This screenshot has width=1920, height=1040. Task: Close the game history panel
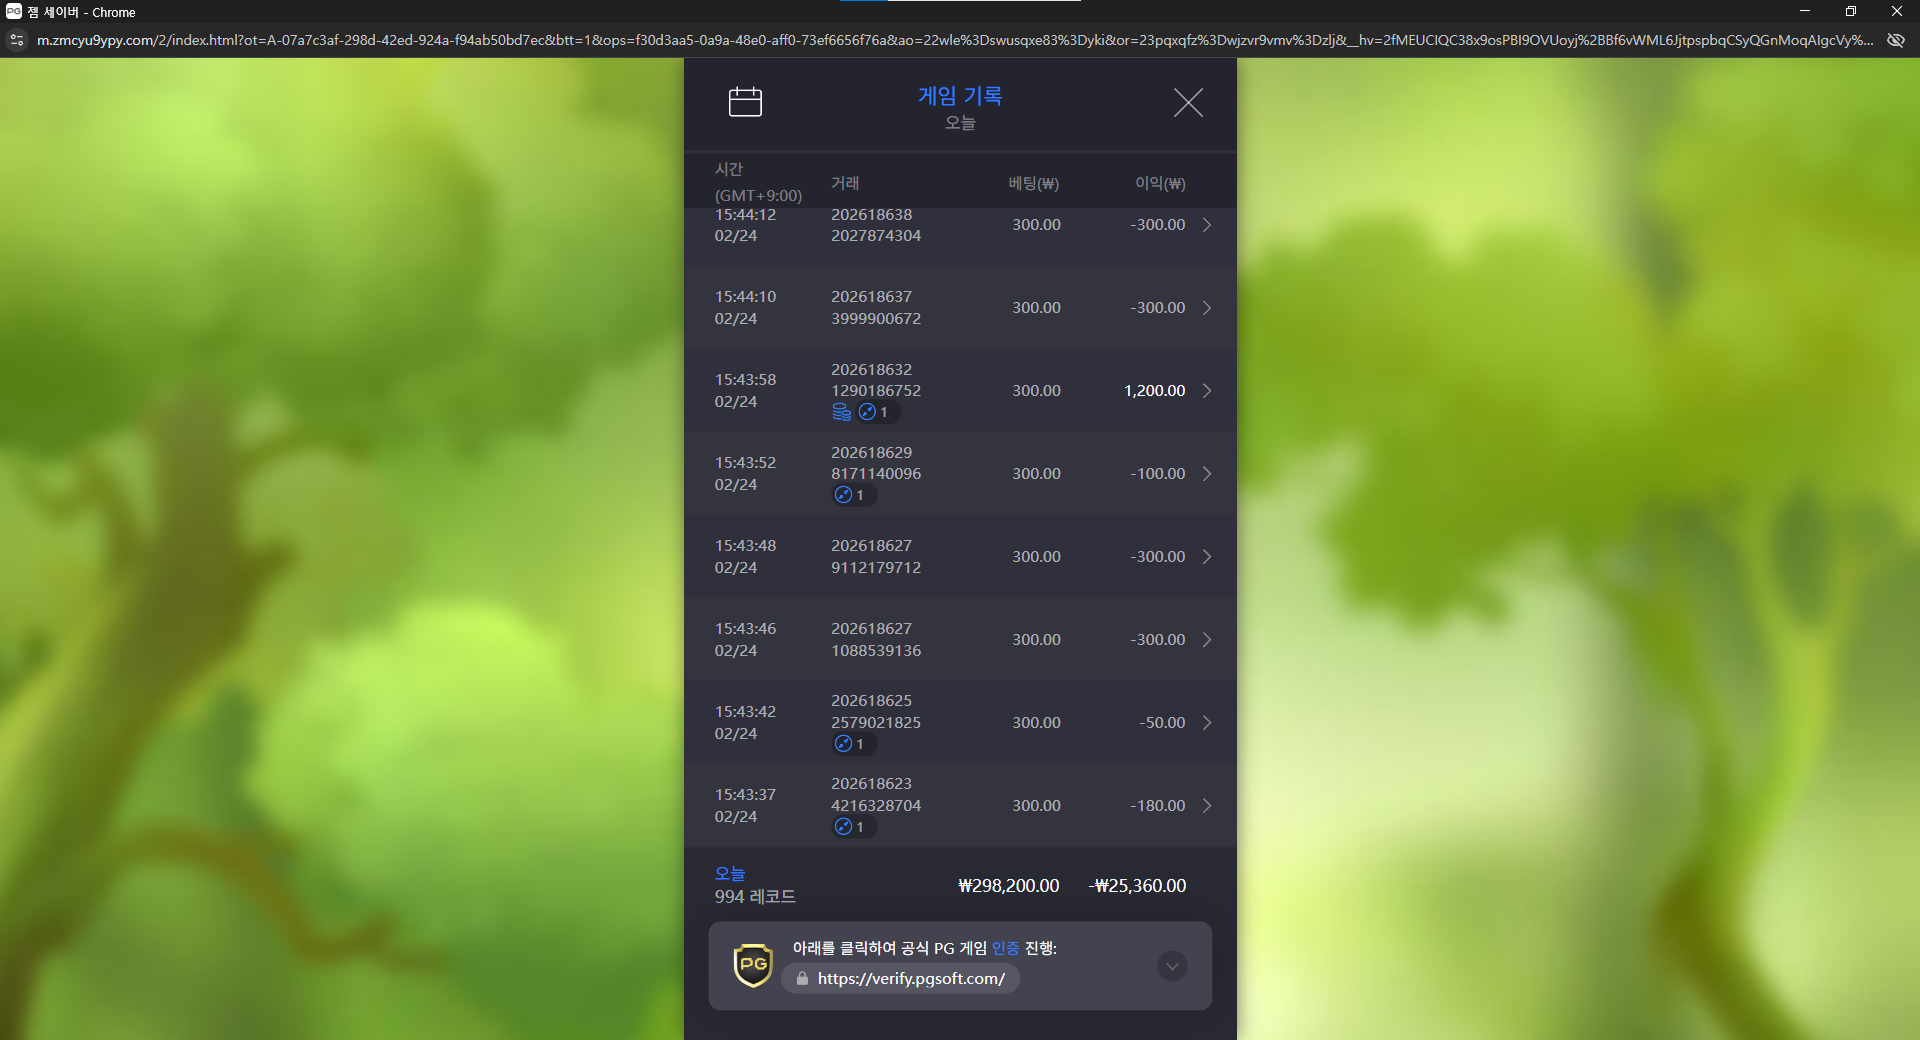pos(1187,102)
